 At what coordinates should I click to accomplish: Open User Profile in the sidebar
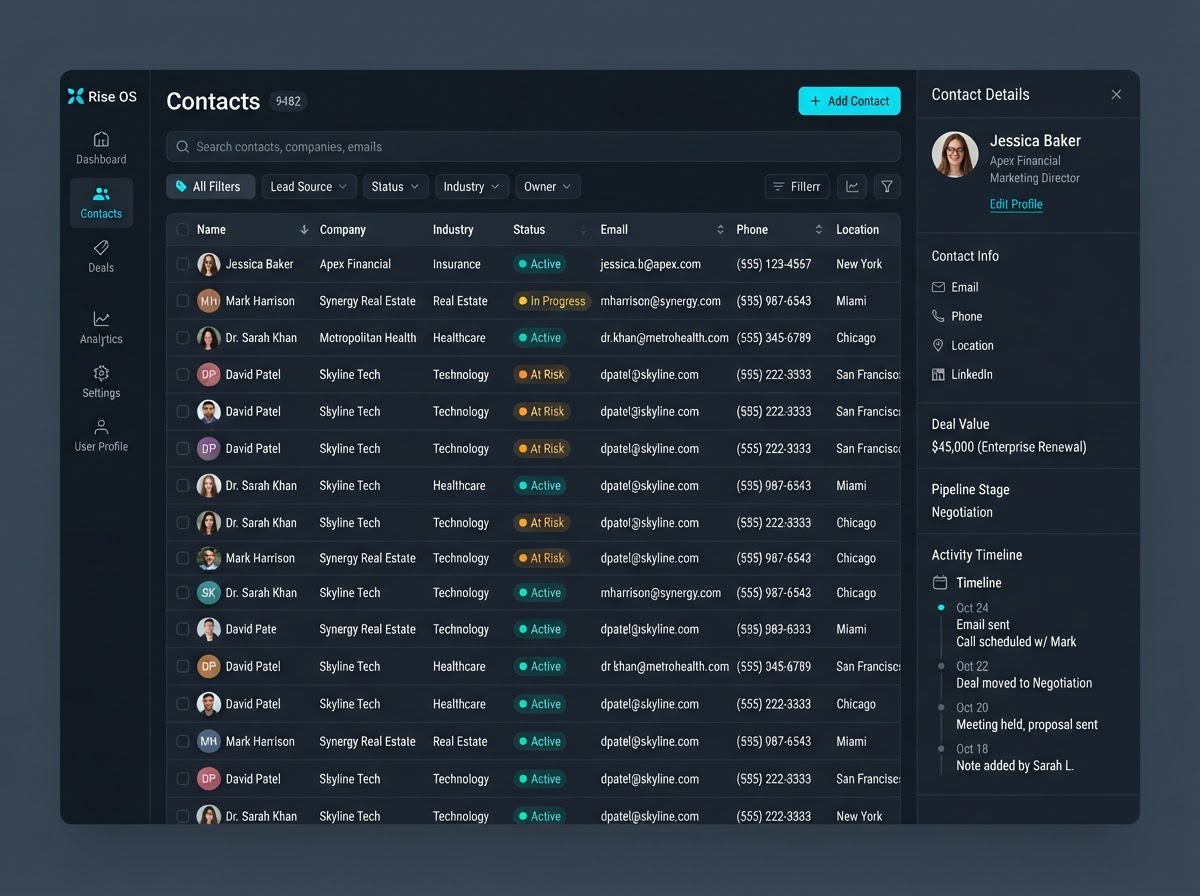(101, 436)
